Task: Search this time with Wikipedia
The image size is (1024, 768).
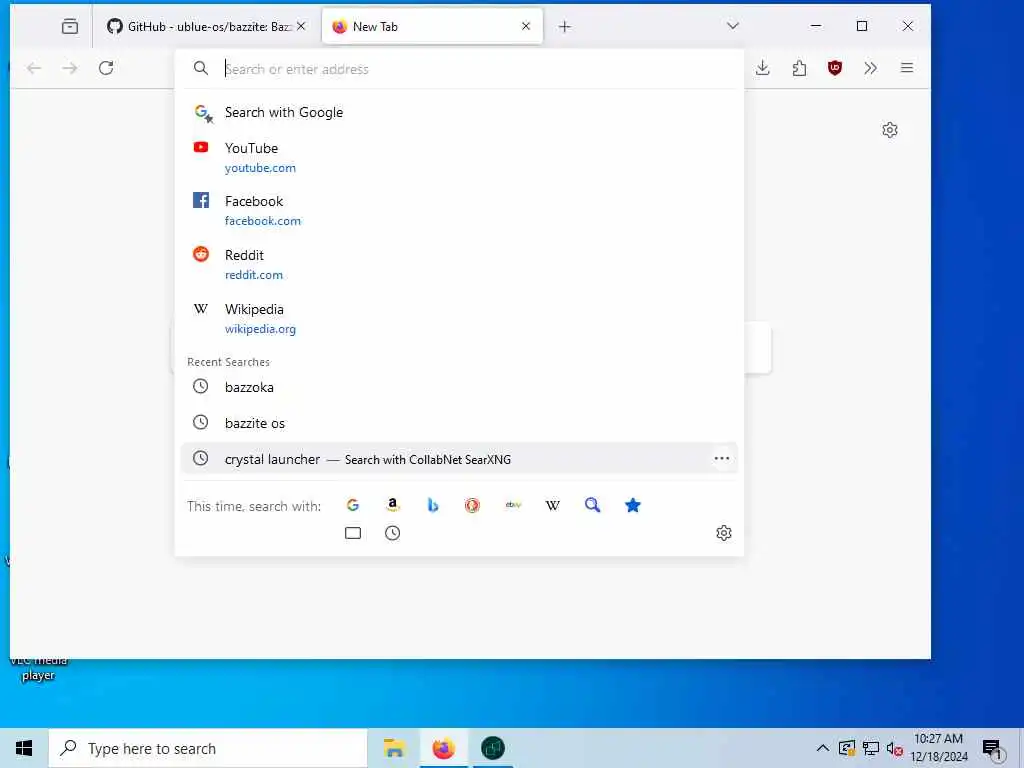Action: [552, 505]
